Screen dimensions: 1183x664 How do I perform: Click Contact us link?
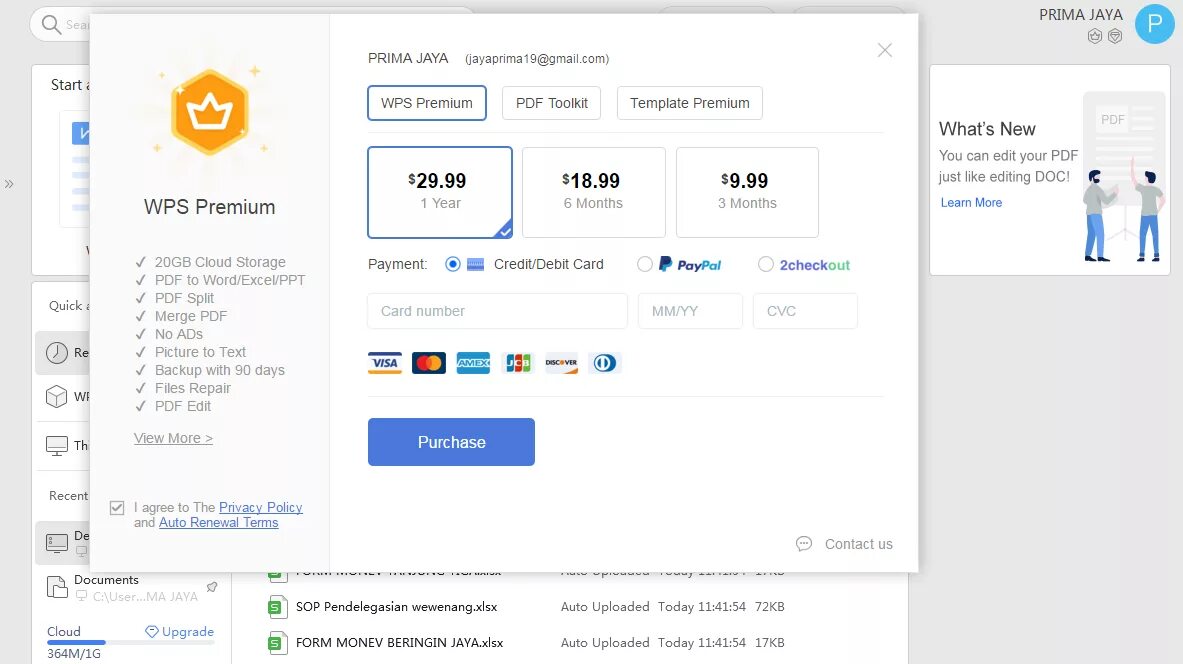(859, 544)
